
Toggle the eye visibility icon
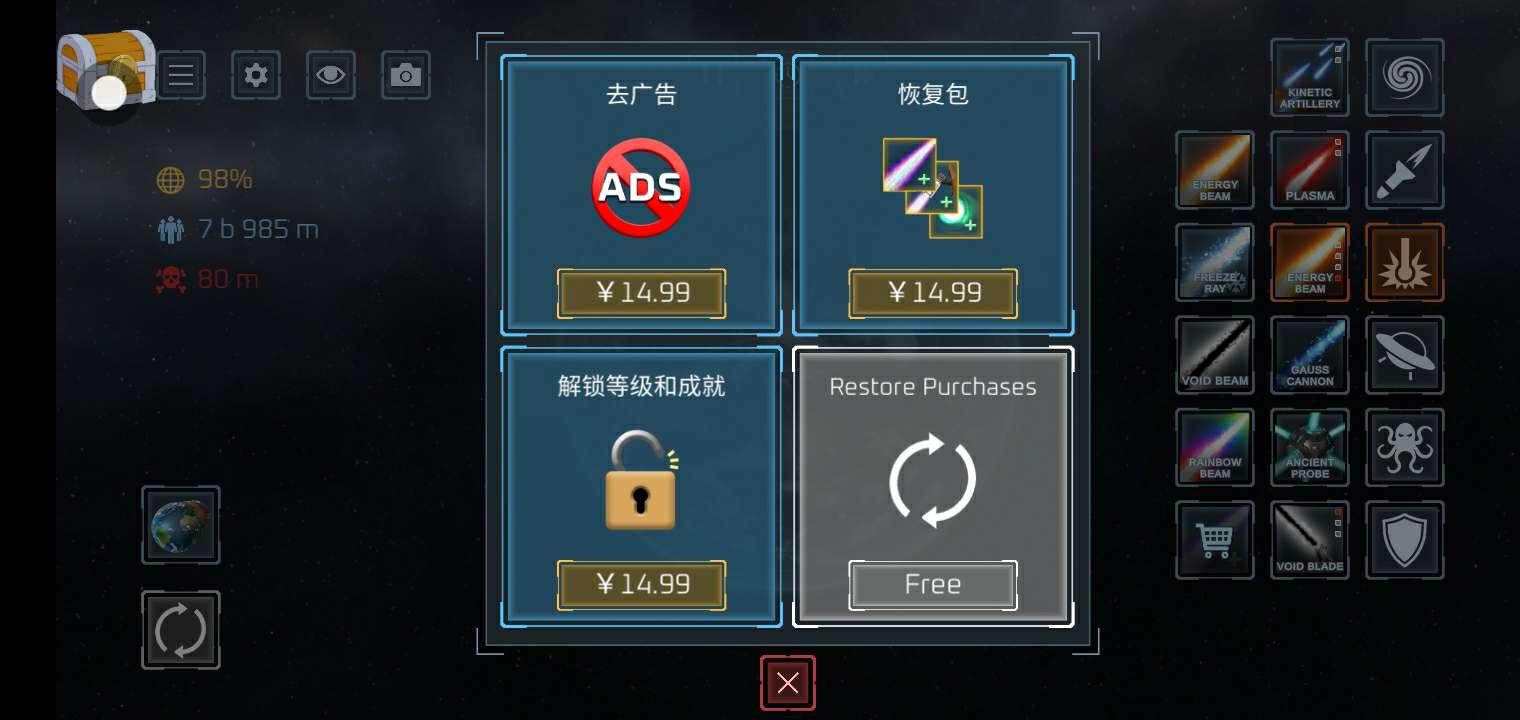pos(331,75)
